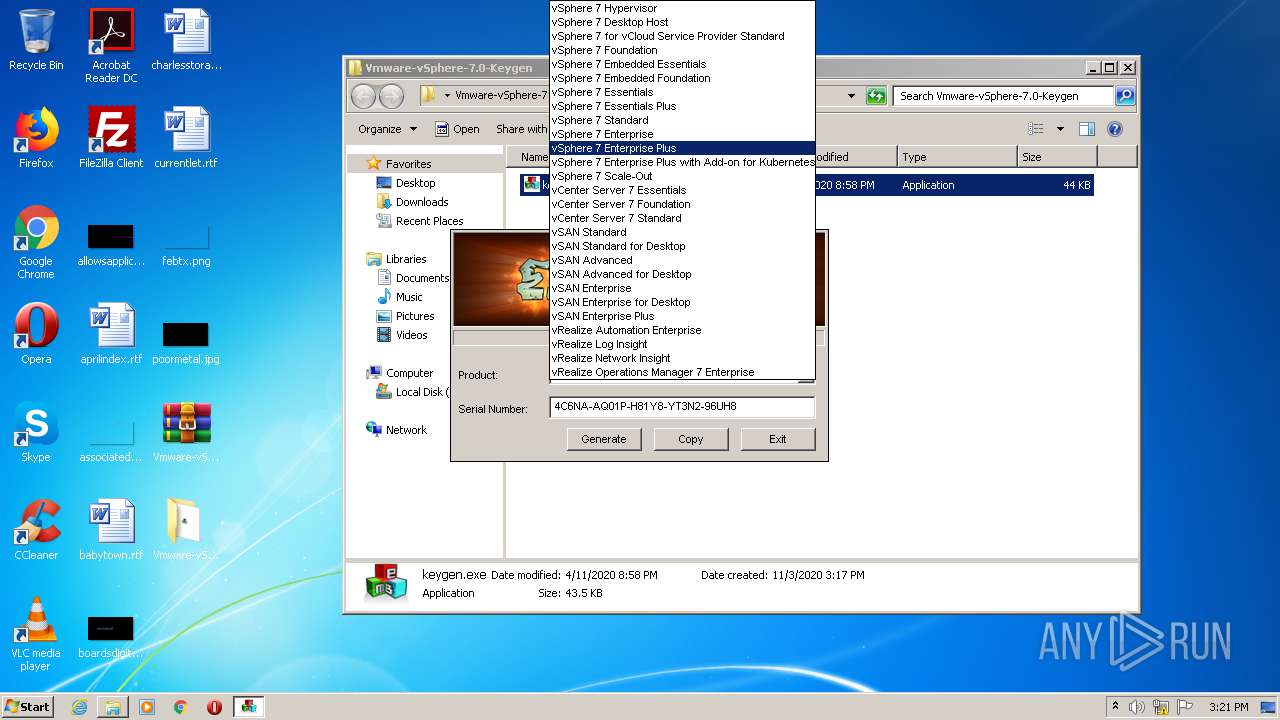Launch FileZilla Client desktop icon
This screenshot has height=720, width=1280.
[111, 138]
